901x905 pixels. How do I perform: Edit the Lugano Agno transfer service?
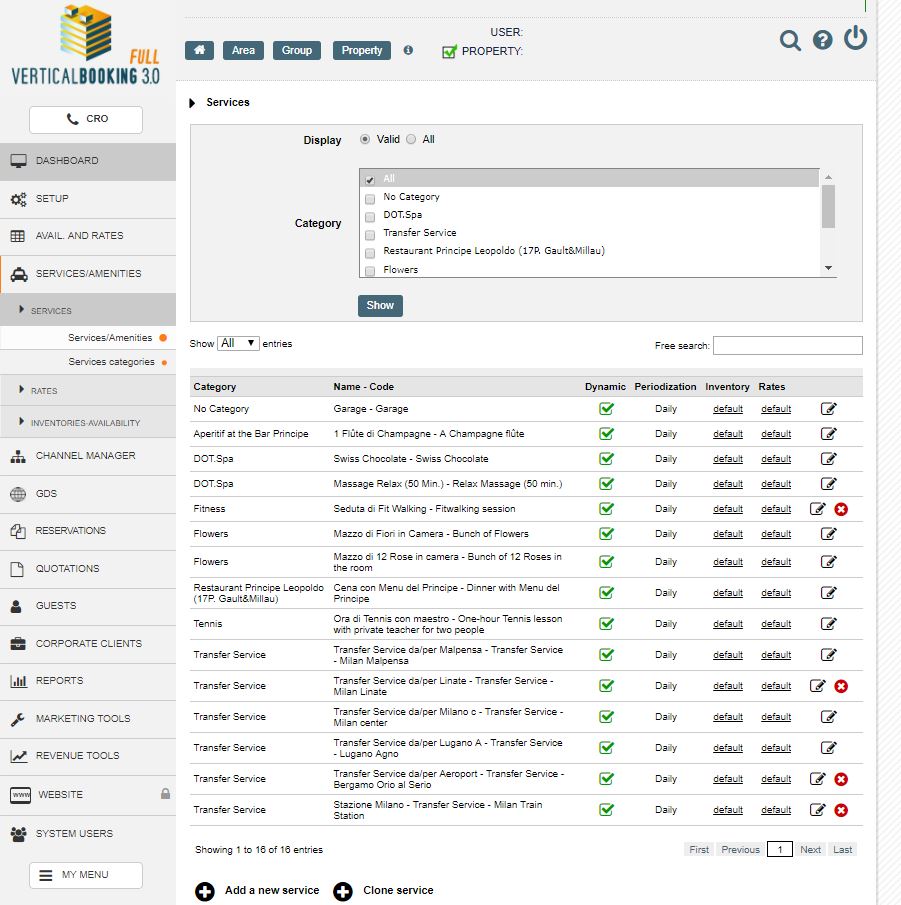pos(828,748)
